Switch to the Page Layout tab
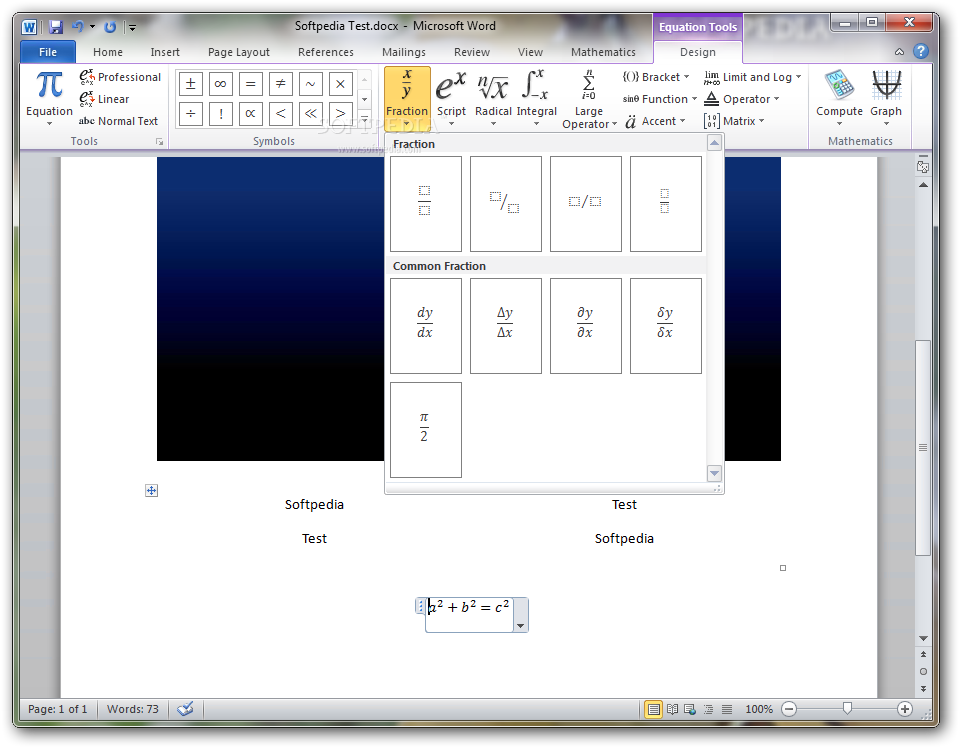 (239, 52)
